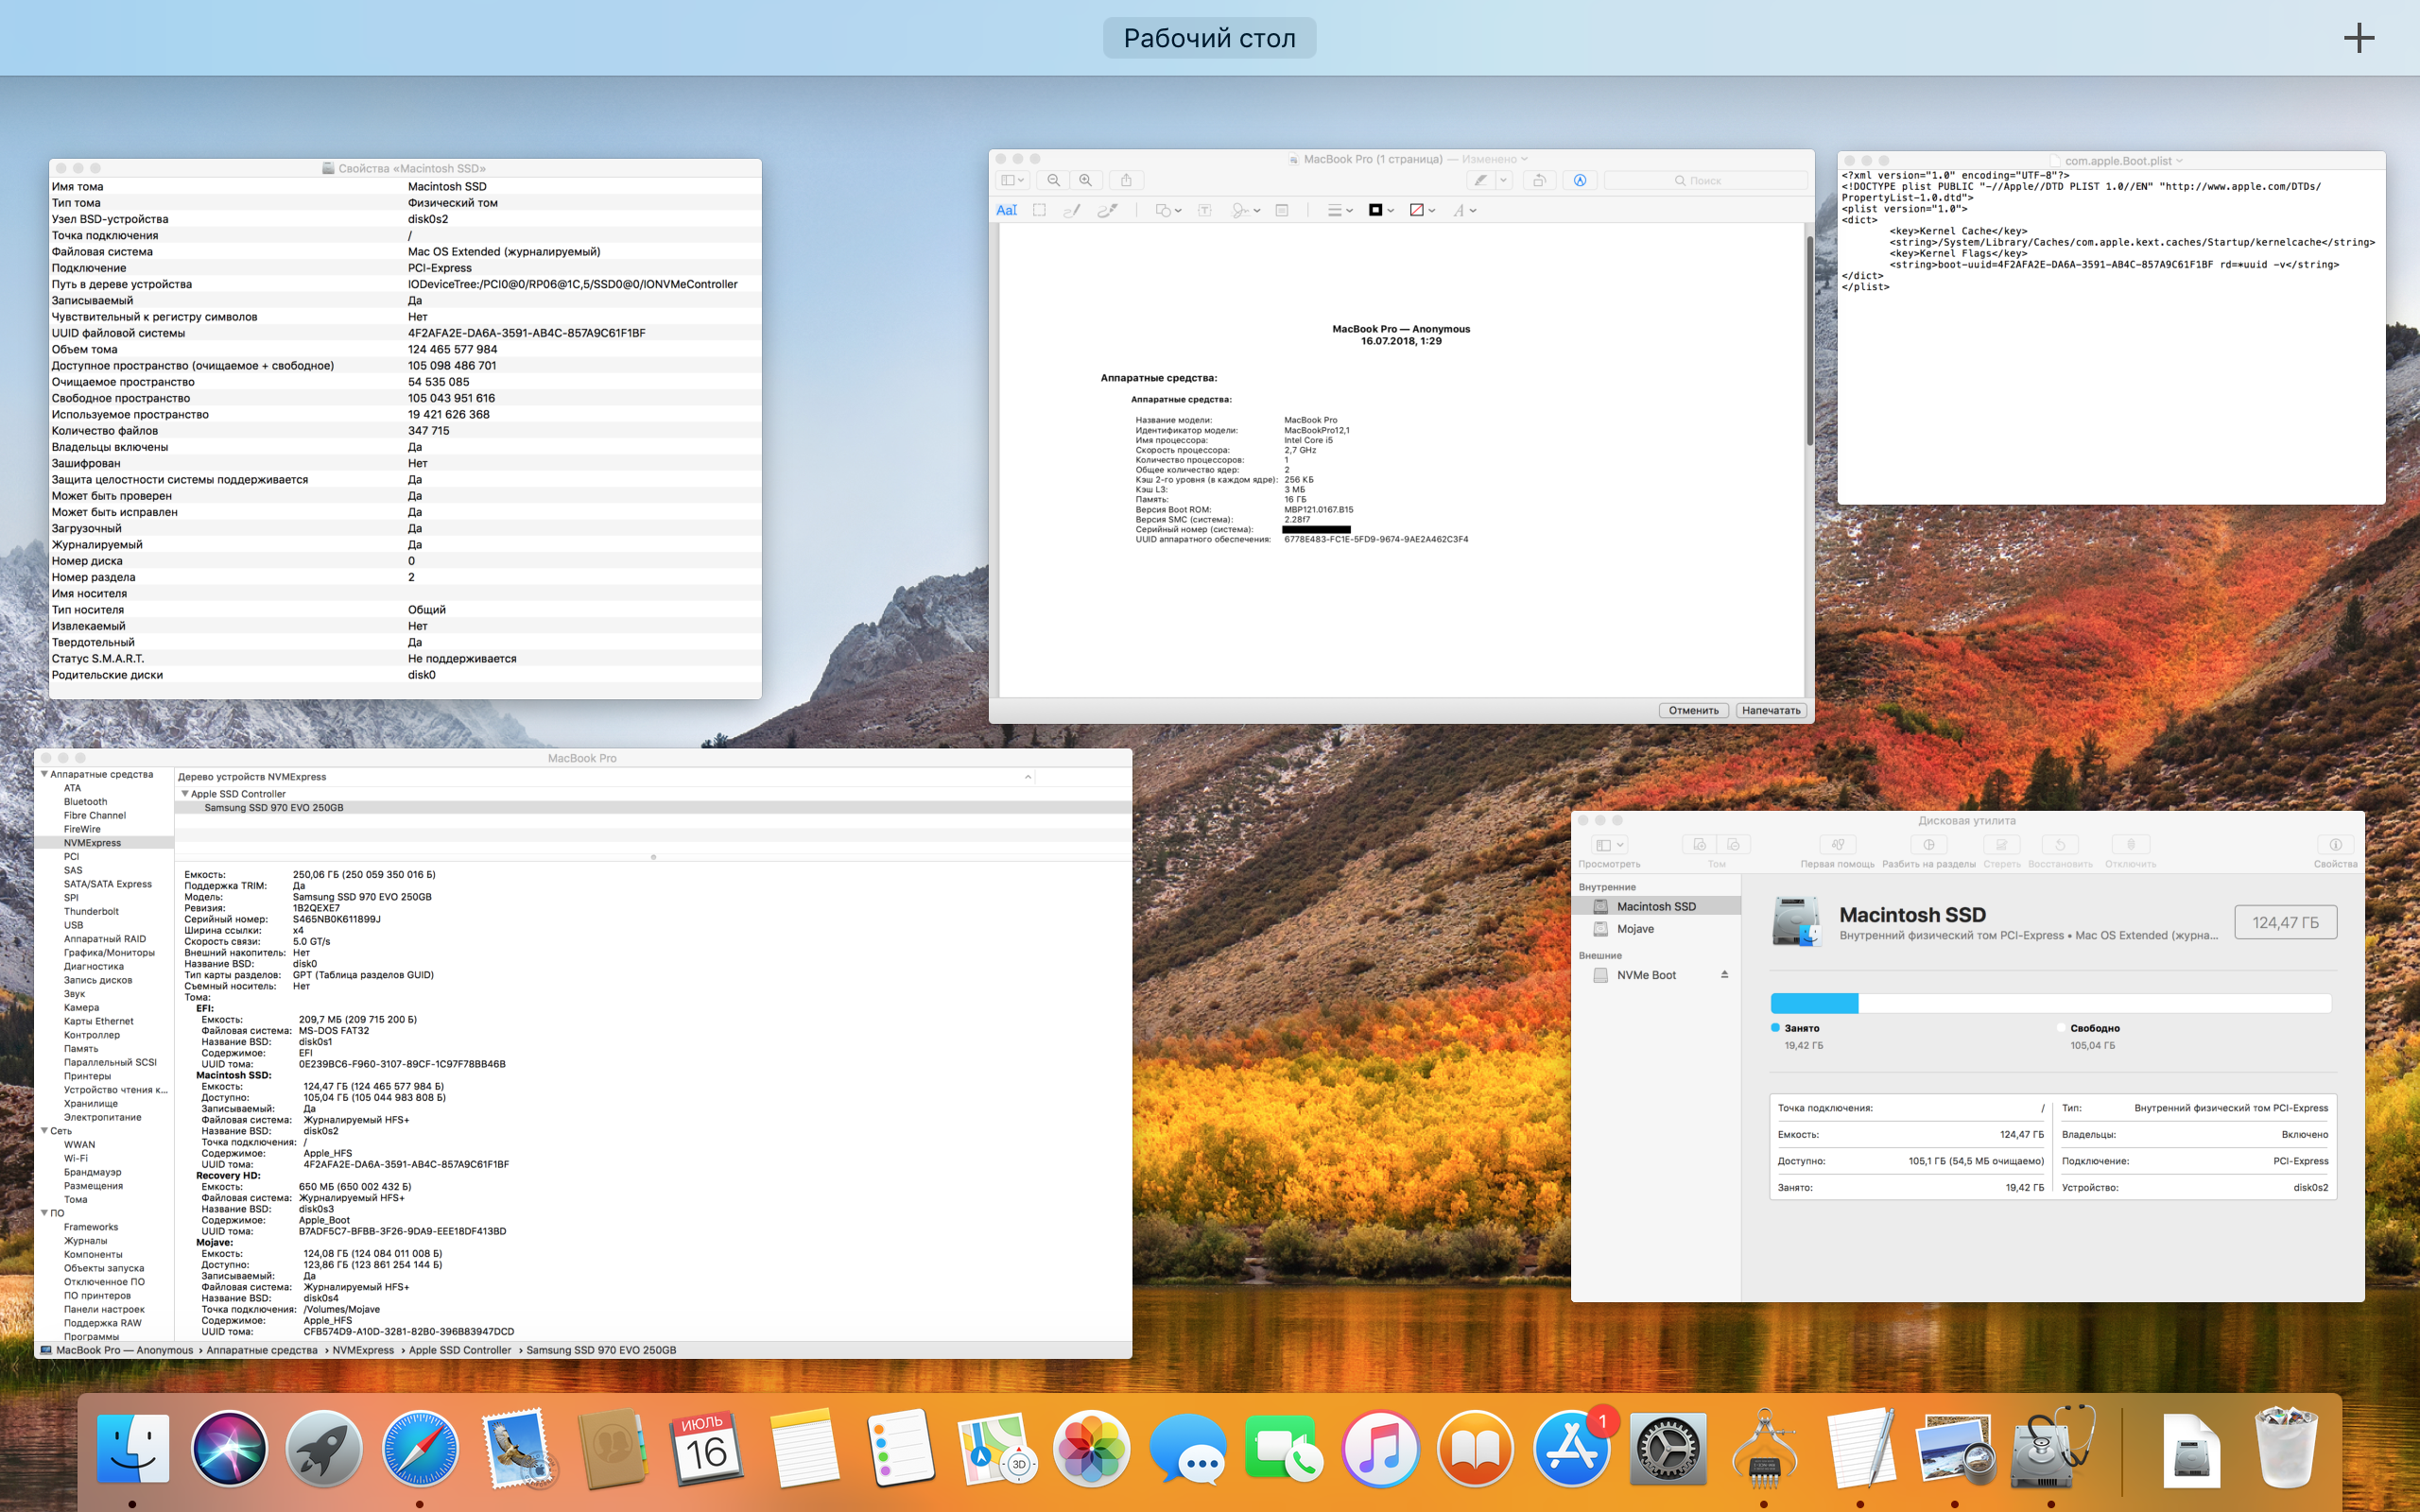The width and height of the screenshot is (2420, 1512).
Task: Select Thunderbolt in System Information sidebar
Action: (91, 911)
